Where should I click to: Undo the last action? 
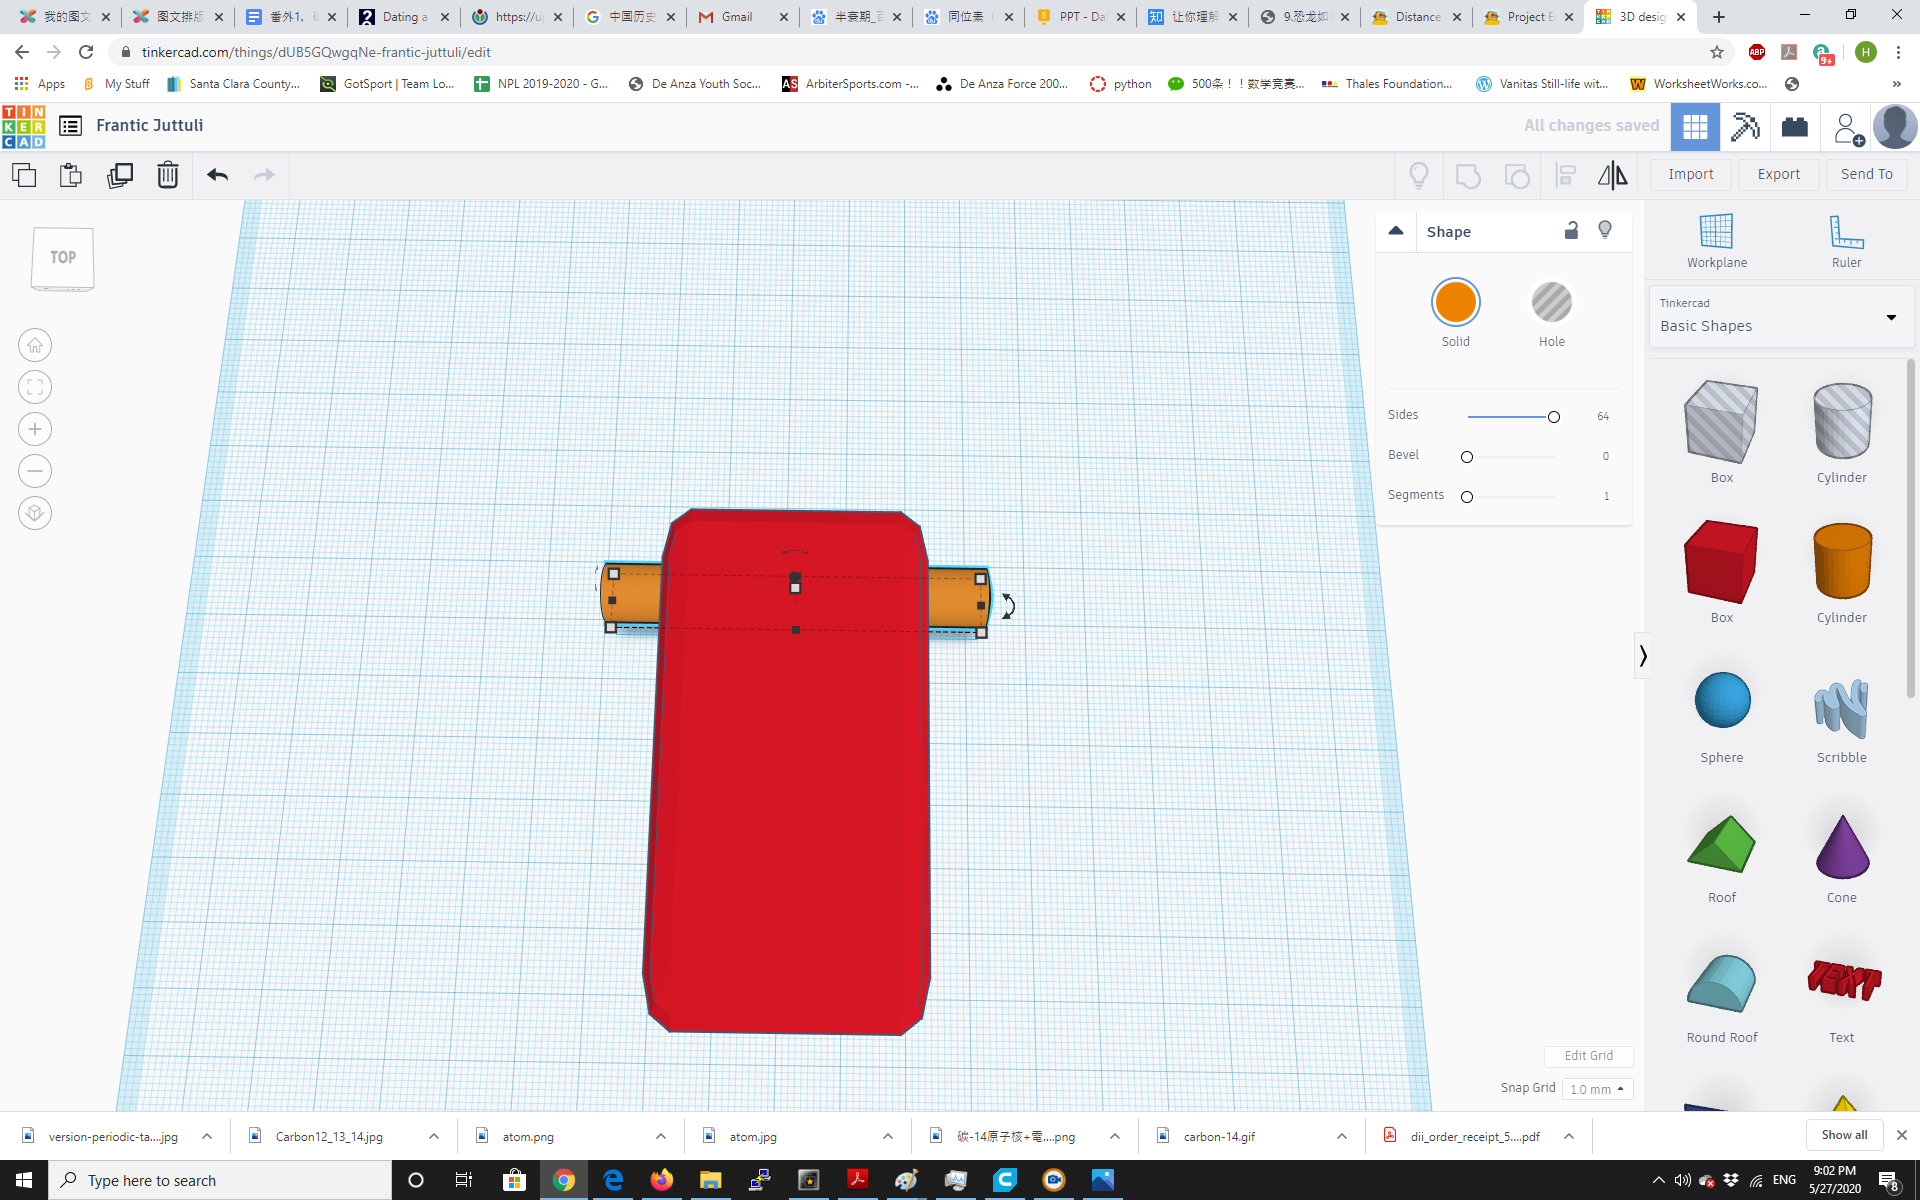[x=217, y=175]
